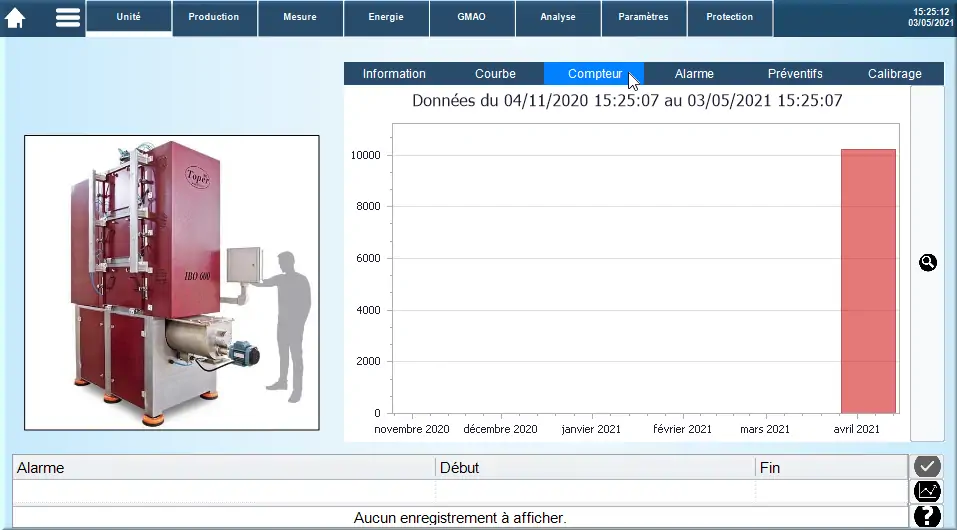
Task: Open the hamburger menu
Action: (x=68, y=17)
